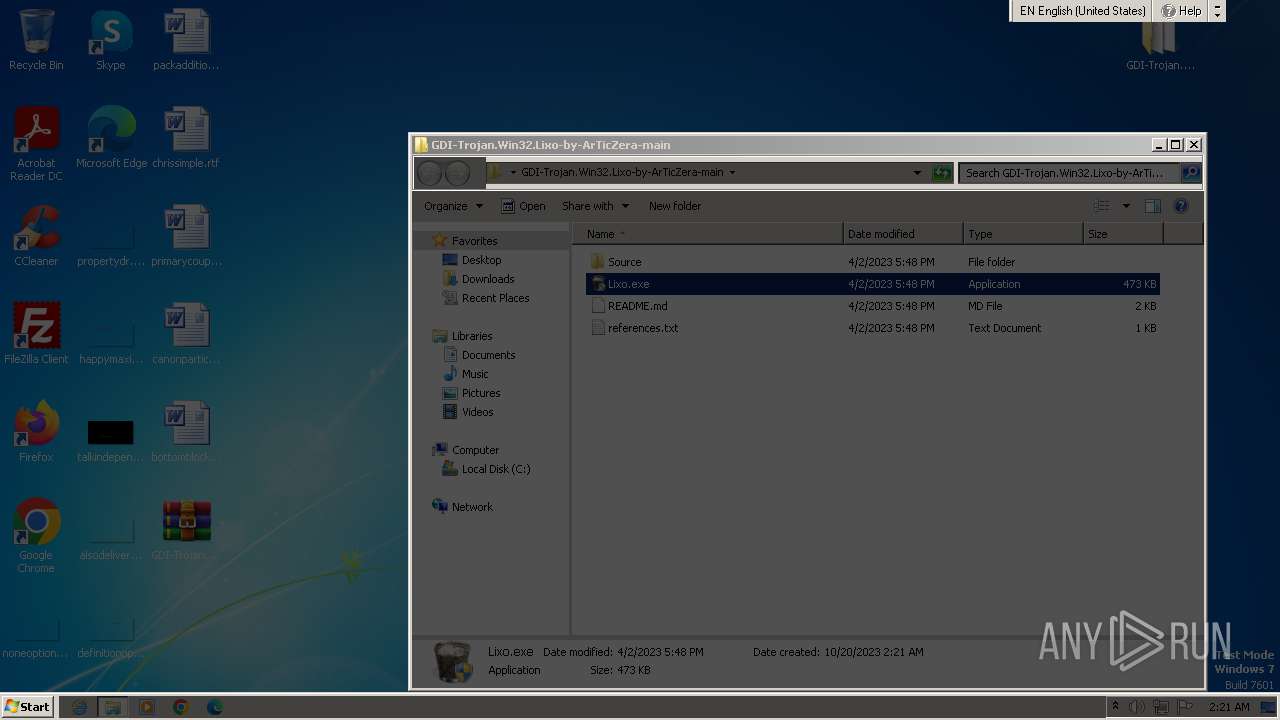Screen dimensions: 1280x720
Task: Open the Recycle Bin desktop icon
Action: click(36, 41)
